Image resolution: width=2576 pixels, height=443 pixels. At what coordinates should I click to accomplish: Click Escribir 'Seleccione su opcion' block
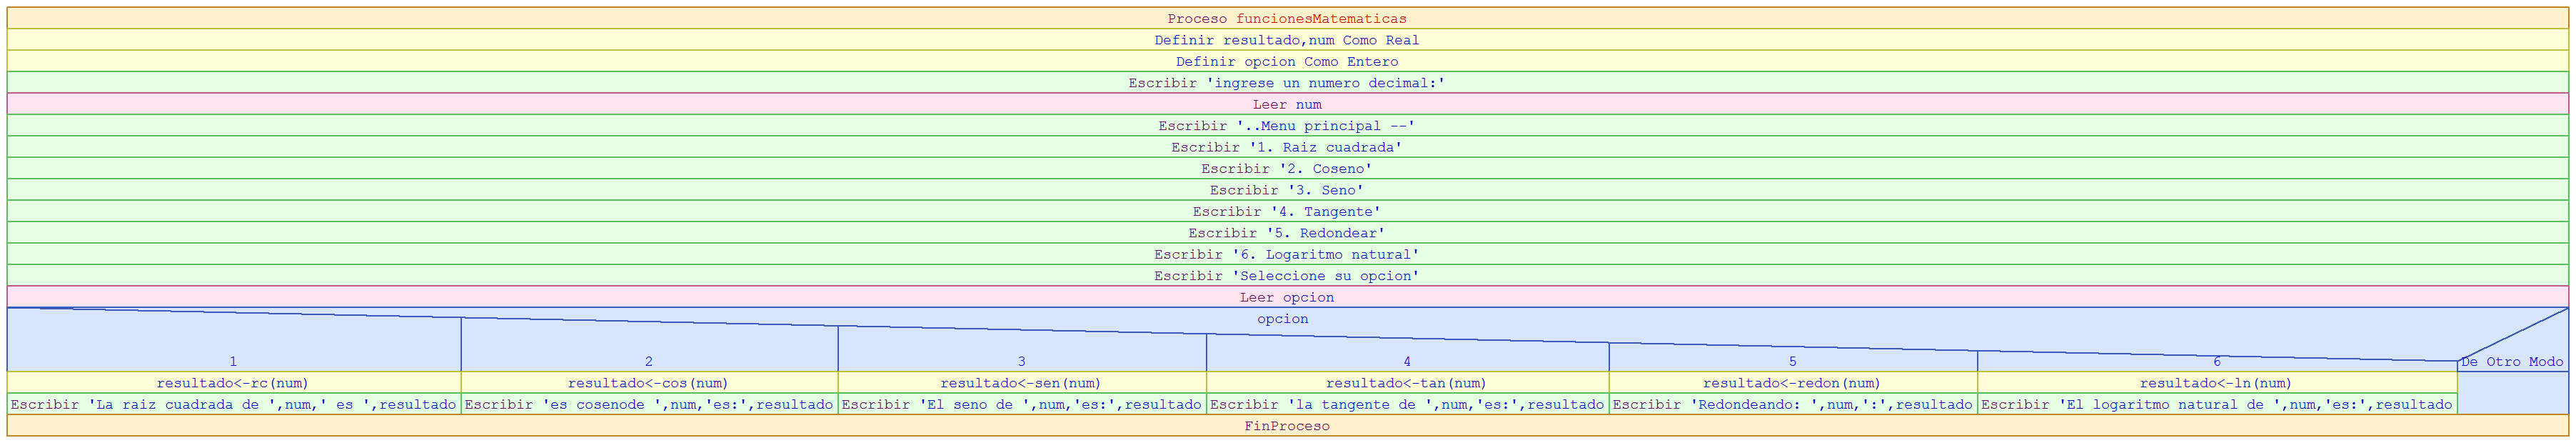(1287, 276)
